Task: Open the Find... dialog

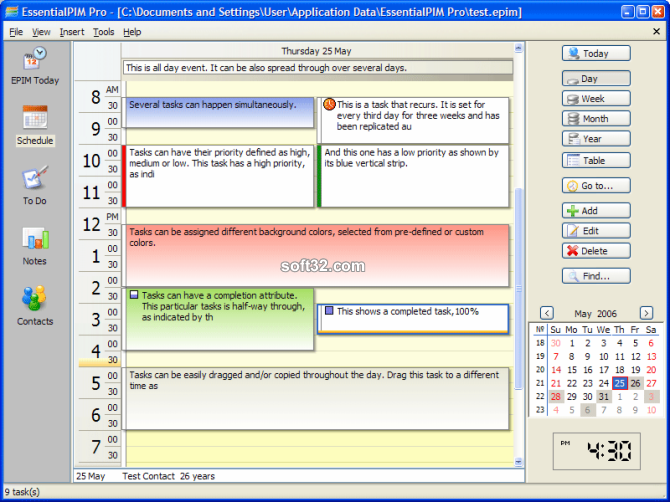Action: click(596, 276)
